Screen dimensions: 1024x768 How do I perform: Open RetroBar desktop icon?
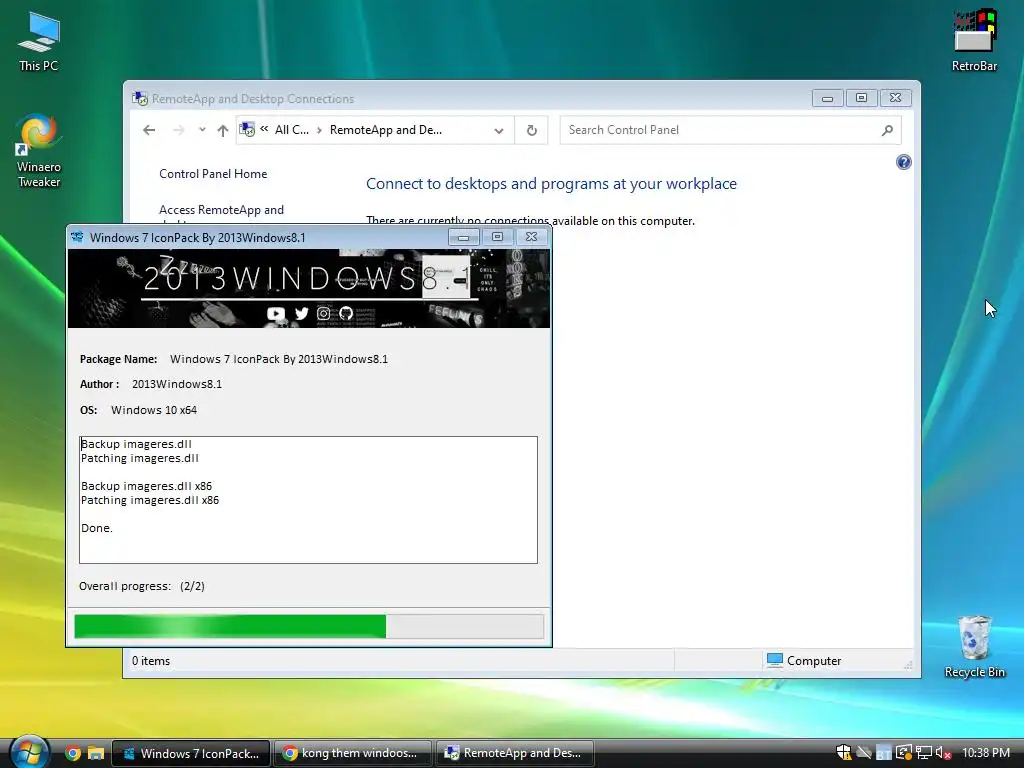pos(974,40)
